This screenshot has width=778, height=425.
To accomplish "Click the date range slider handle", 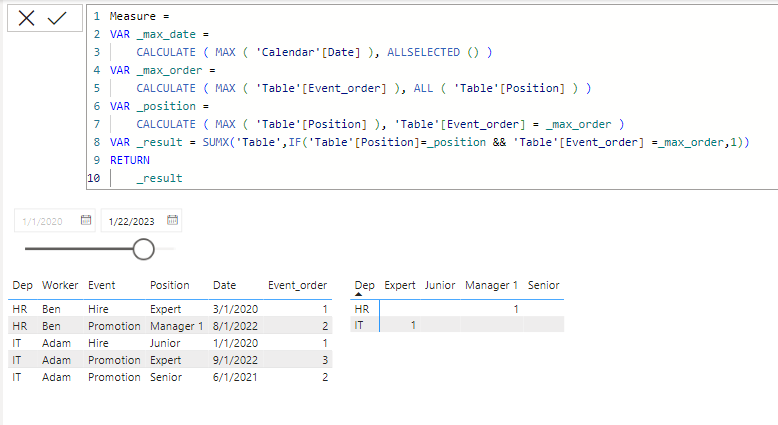I will [x=143, y=249].
